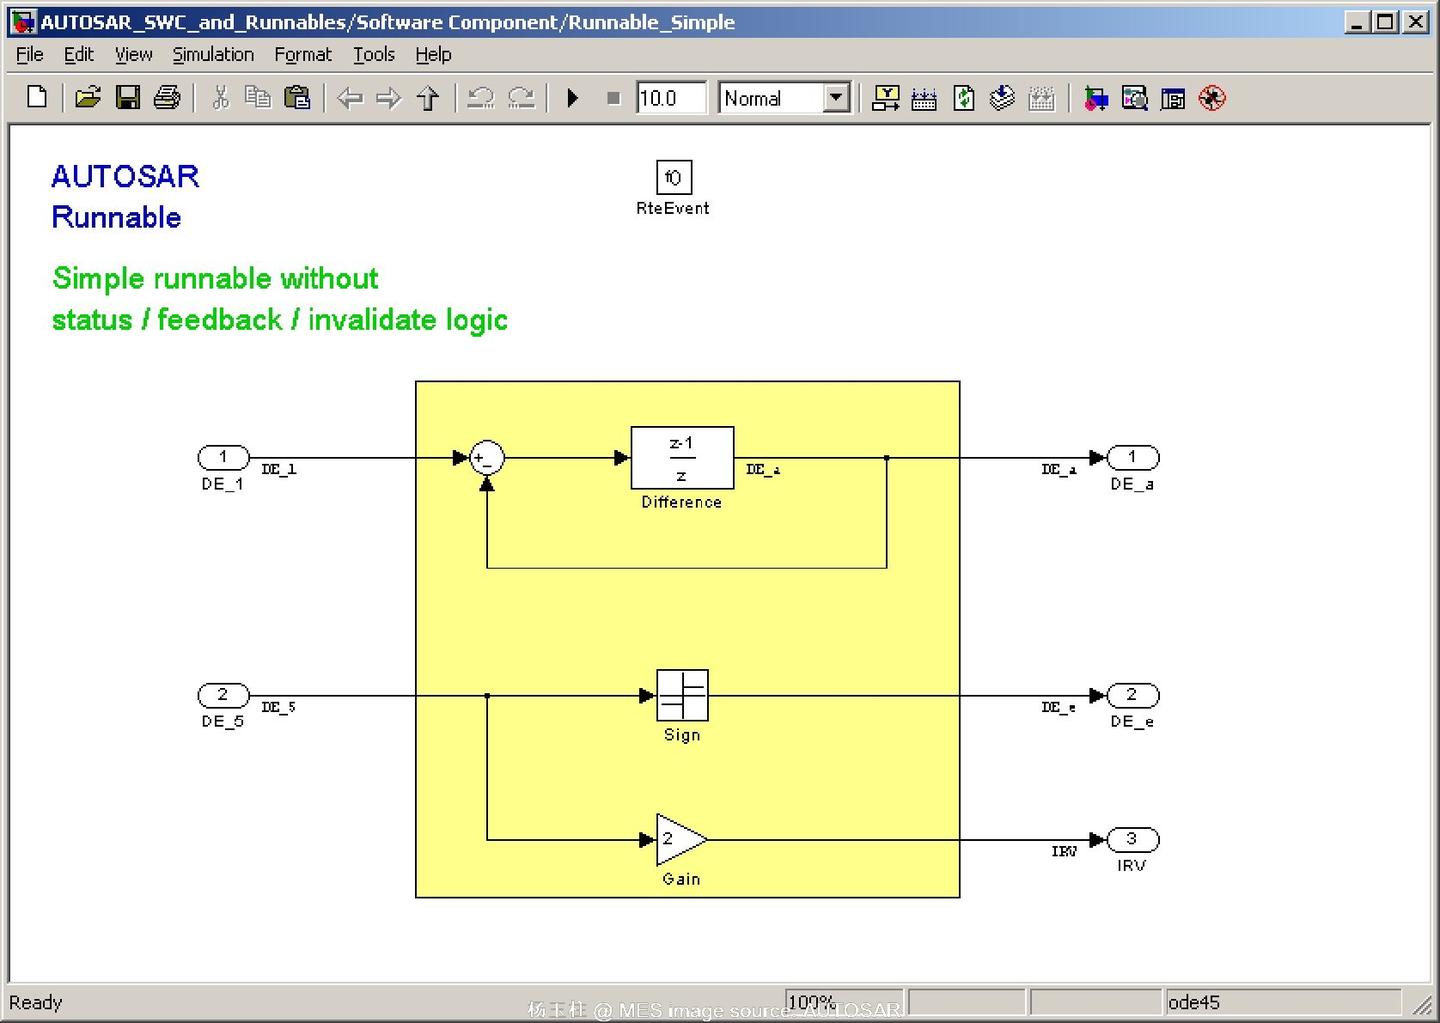Update the diagram with refresh icon
1440x1023 pixels.
(x=962, y=97)
